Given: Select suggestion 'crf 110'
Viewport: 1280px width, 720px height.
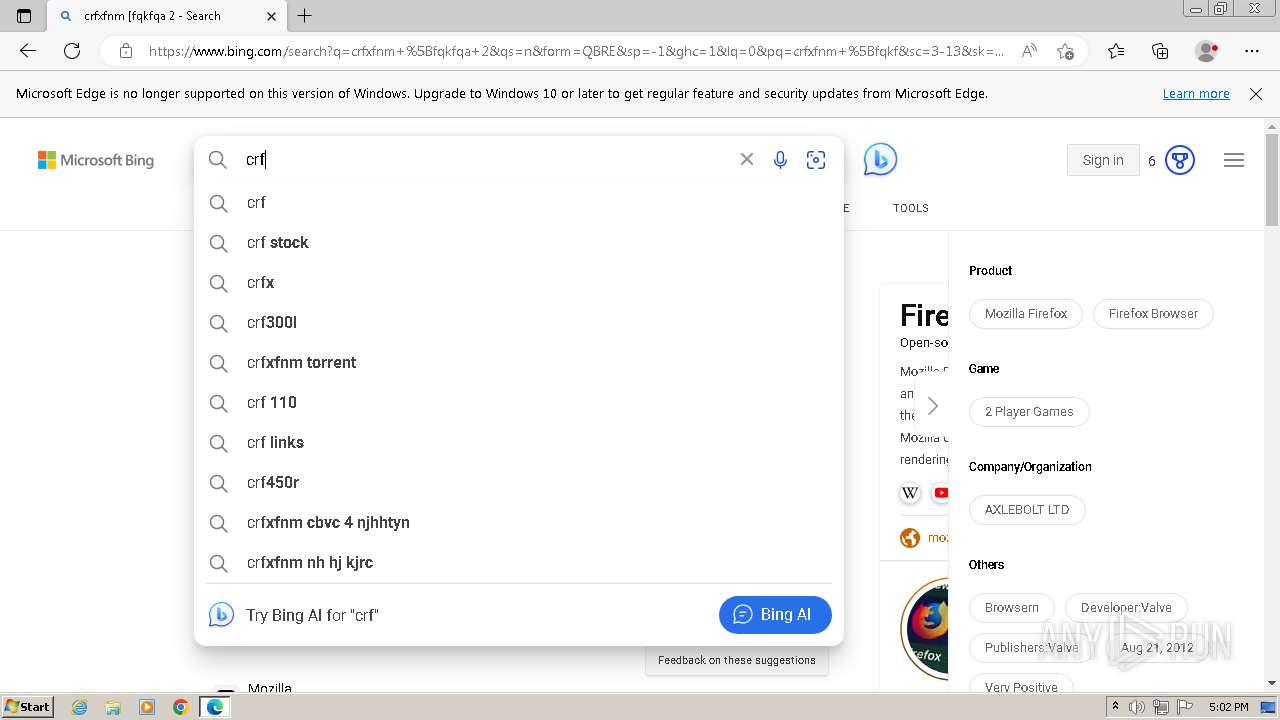Looking at the screenshot, I should (x=519, y=402).
